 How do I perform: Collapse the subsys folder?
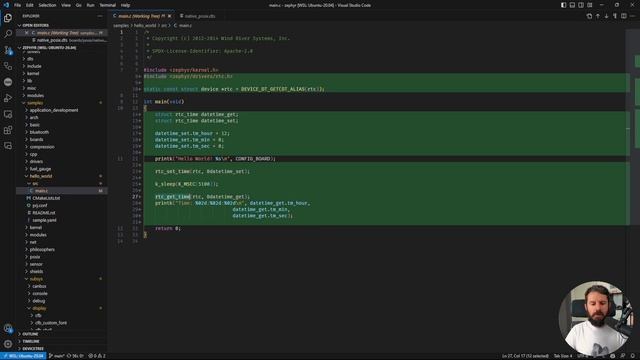coord(36,279)
